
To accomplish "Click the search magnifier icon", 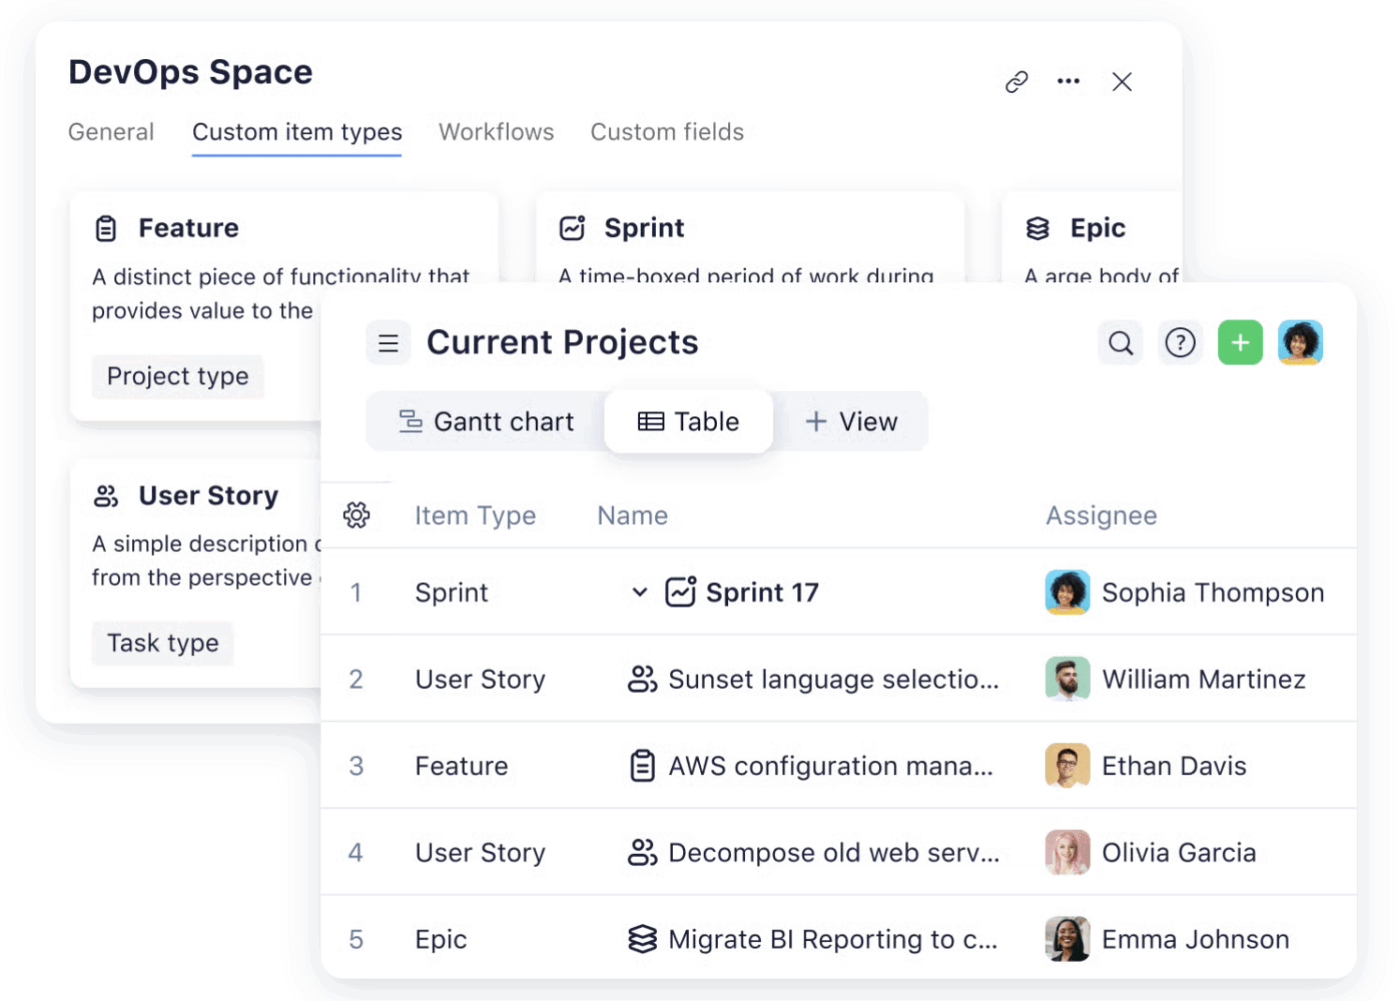I will pyautogui.click(x=1120, y=343).
